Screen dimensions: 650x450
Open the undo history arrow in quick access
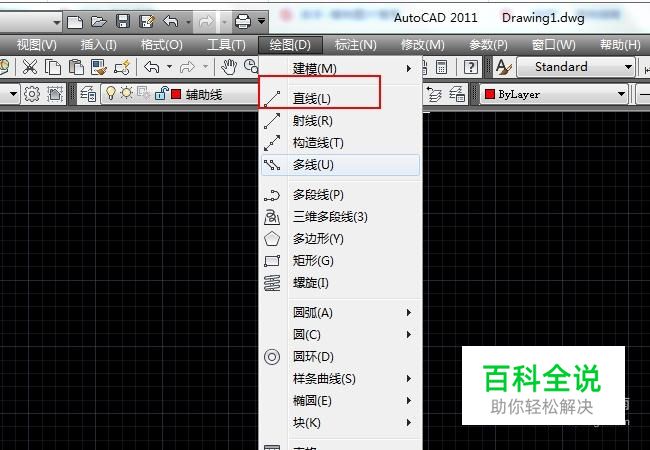pos(188,21)
